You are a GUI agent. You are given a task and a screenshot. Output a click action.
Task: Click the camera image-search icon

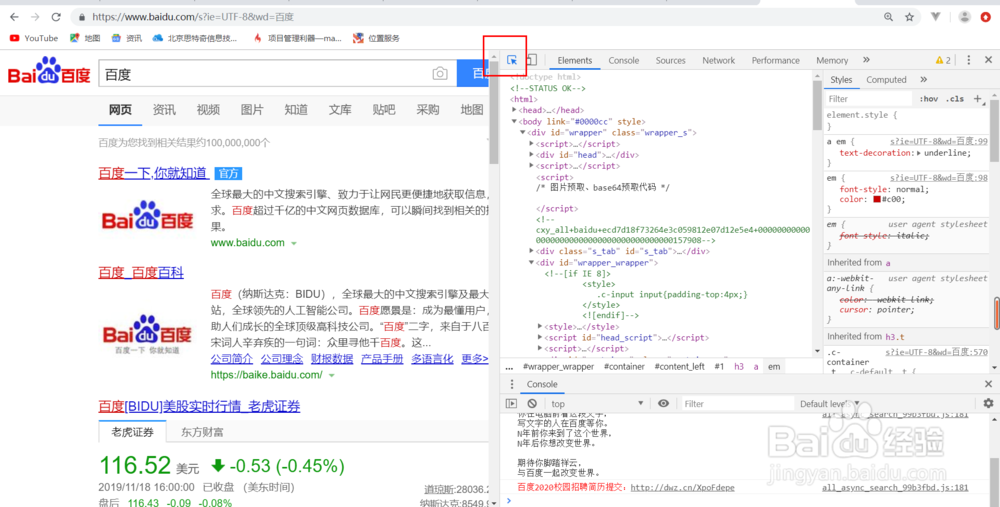coord(440,74)
